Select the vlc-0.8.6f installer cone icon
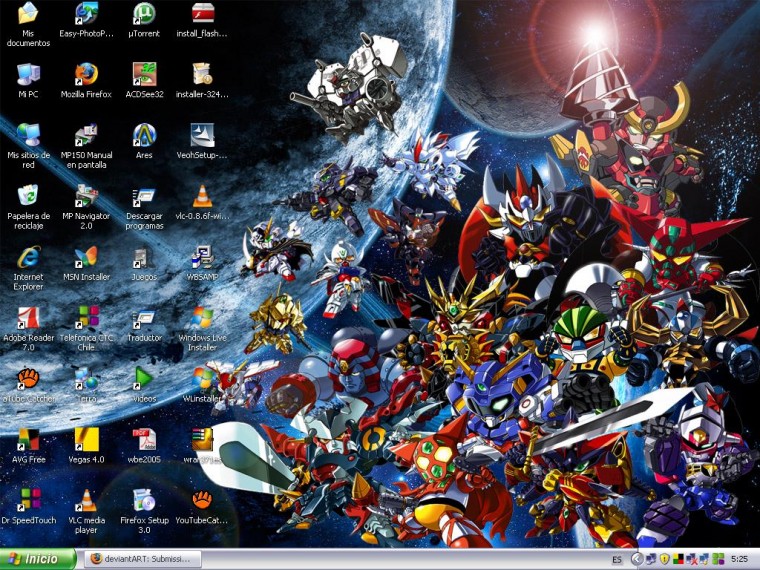 pyautogui.click(x=203, y=196)
